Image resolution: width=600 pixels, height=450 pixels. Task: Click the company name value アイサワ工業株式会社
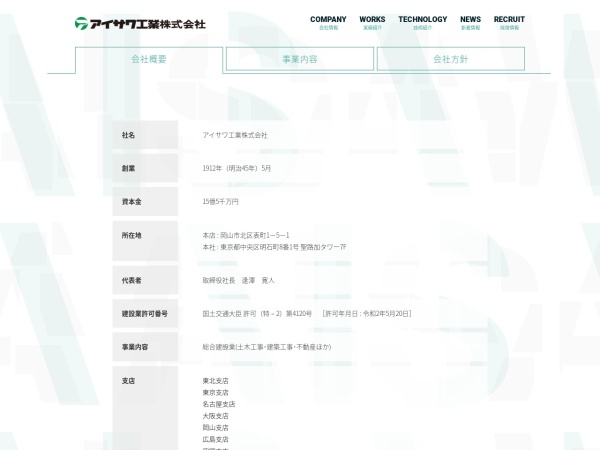[235, 135]
